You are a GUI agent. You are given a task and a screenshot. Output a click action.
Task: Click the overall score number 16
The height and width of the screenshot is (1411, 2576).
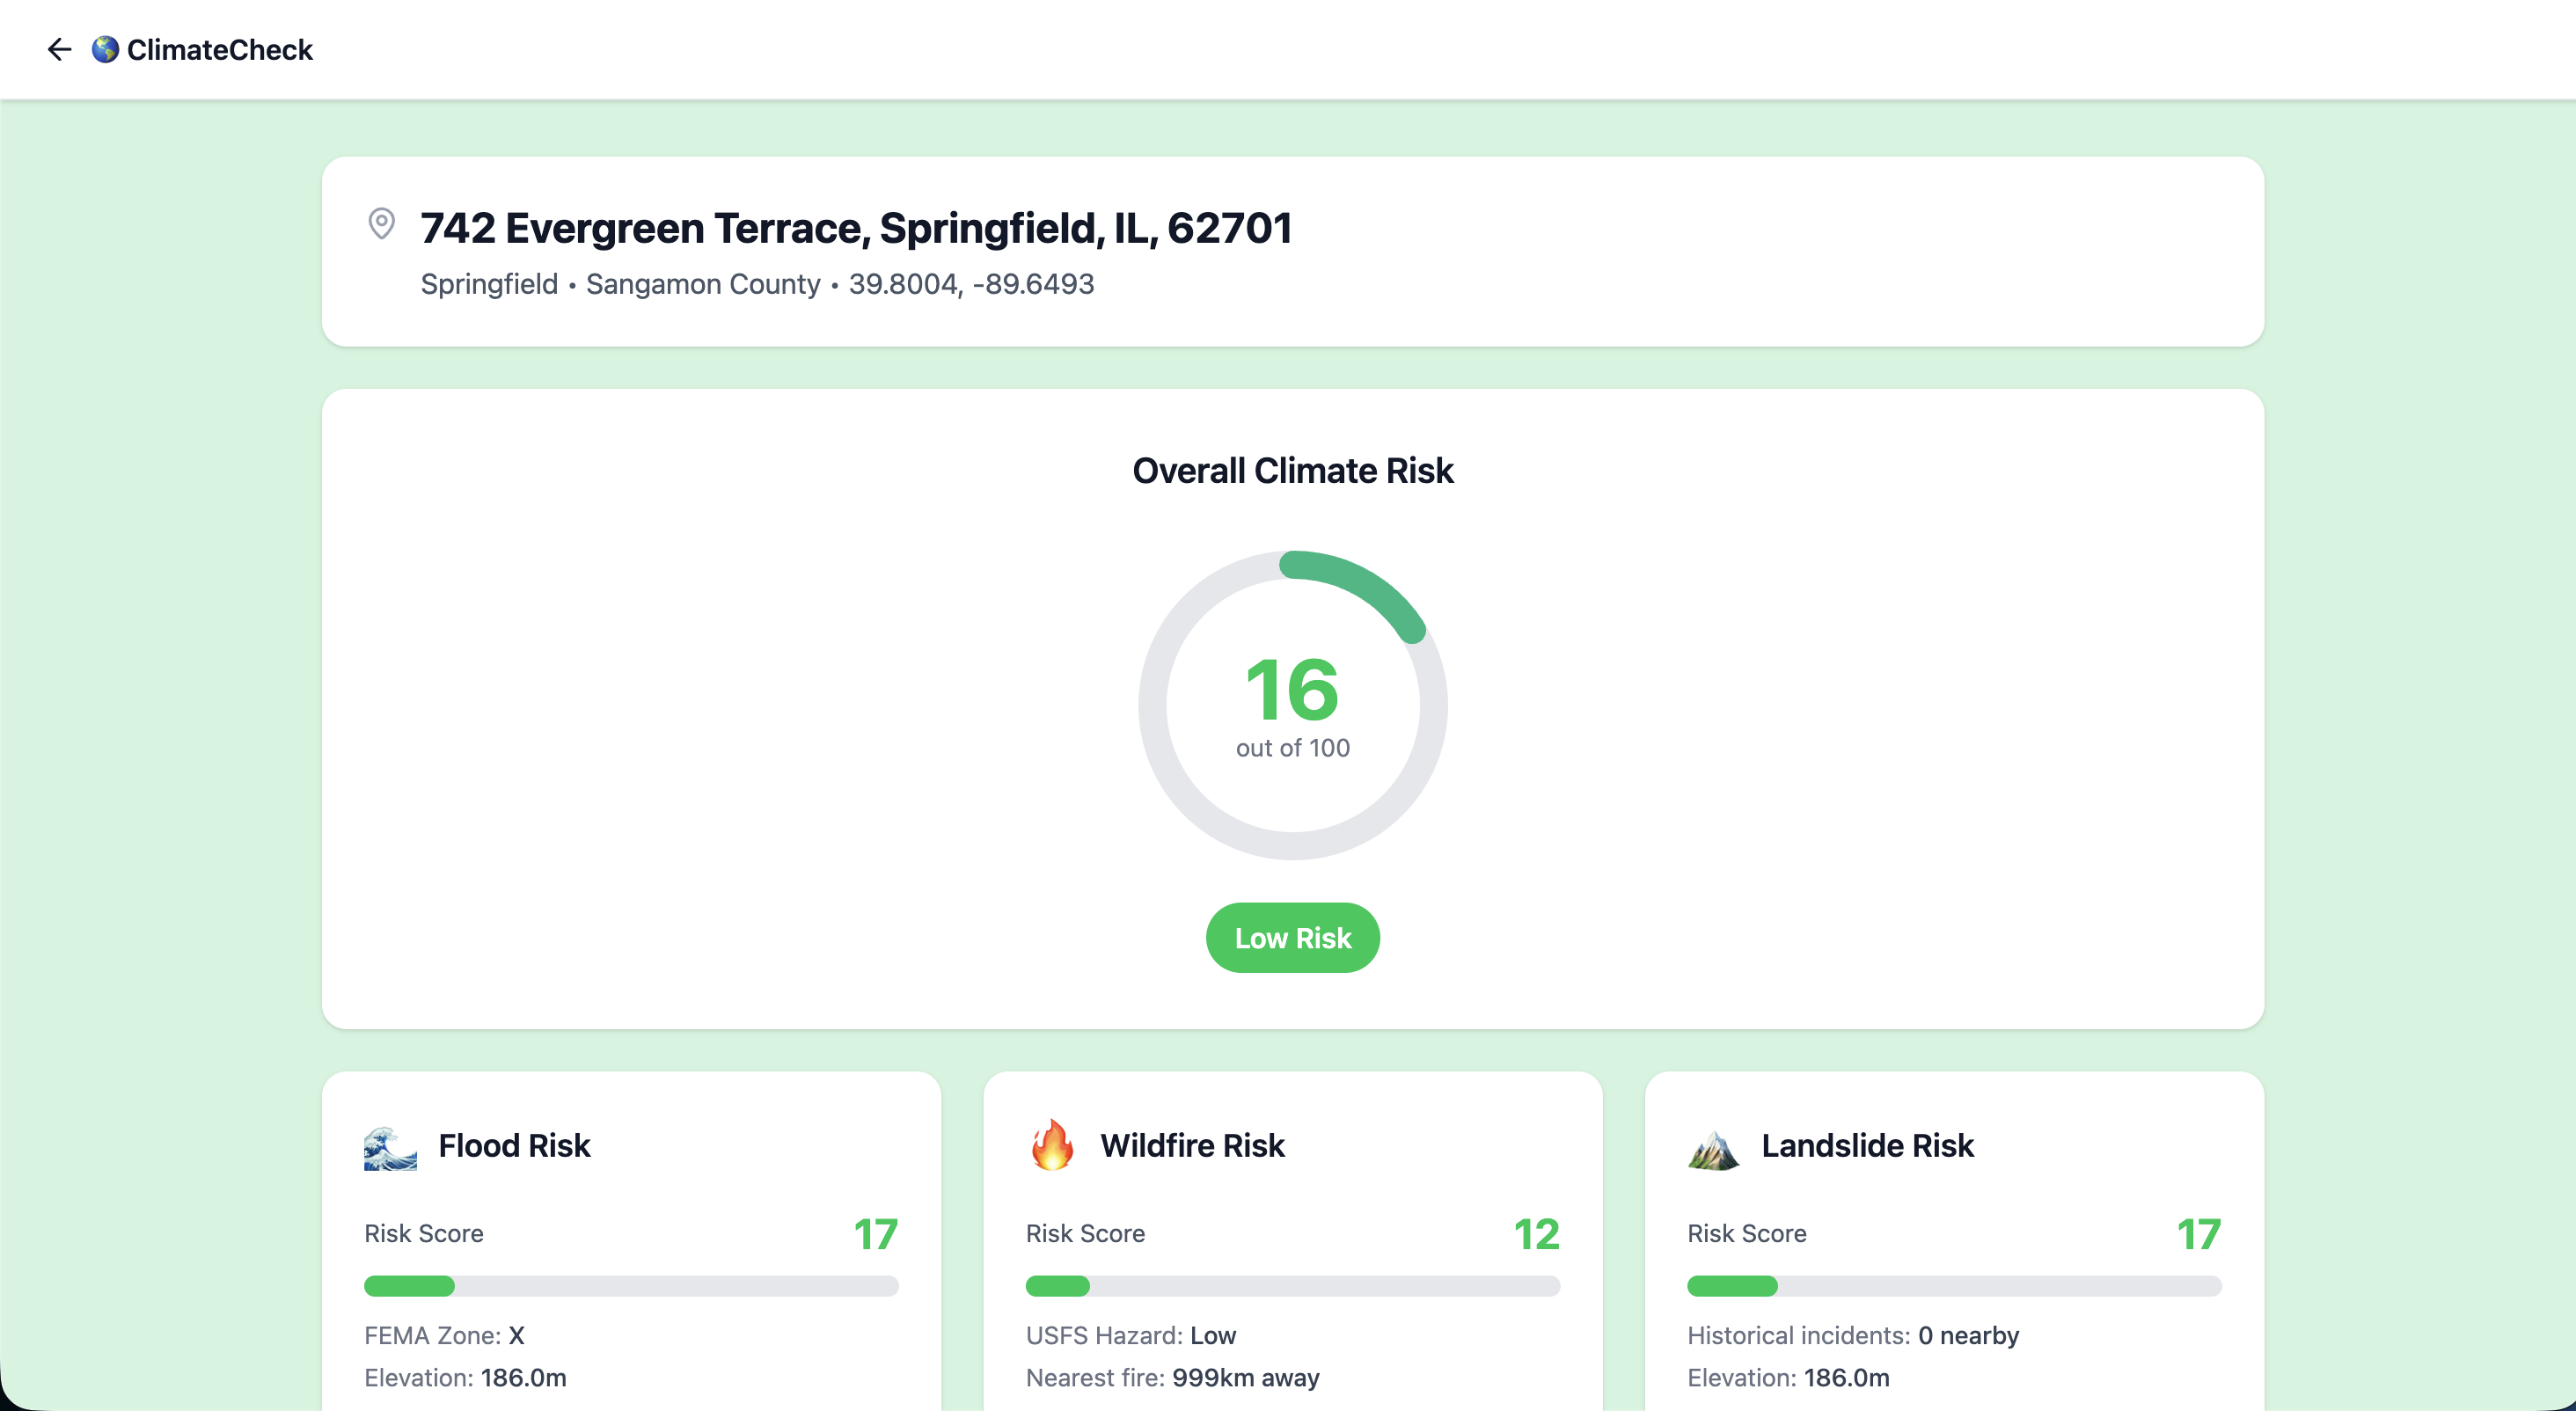tap(1292, 690)
